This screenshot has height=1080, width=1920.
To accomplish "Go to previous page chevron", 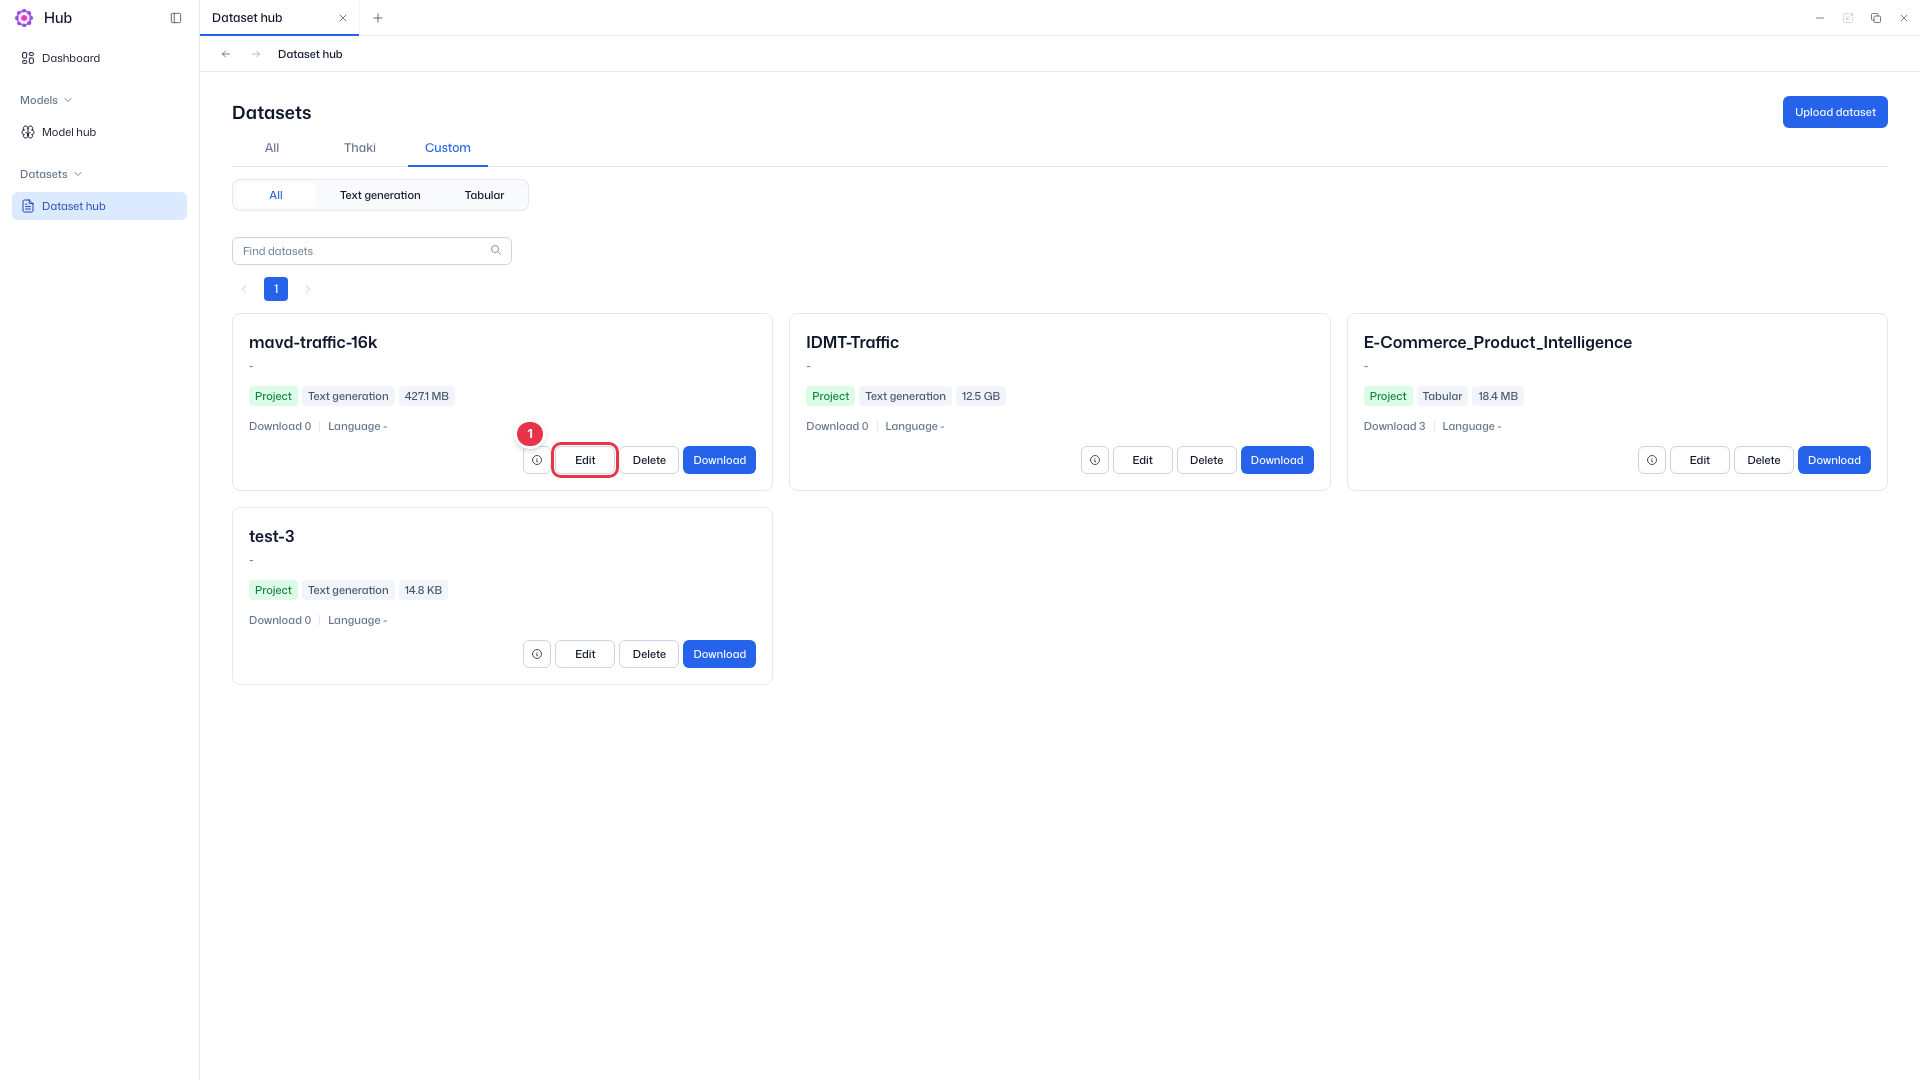I will tap(244, 289).
